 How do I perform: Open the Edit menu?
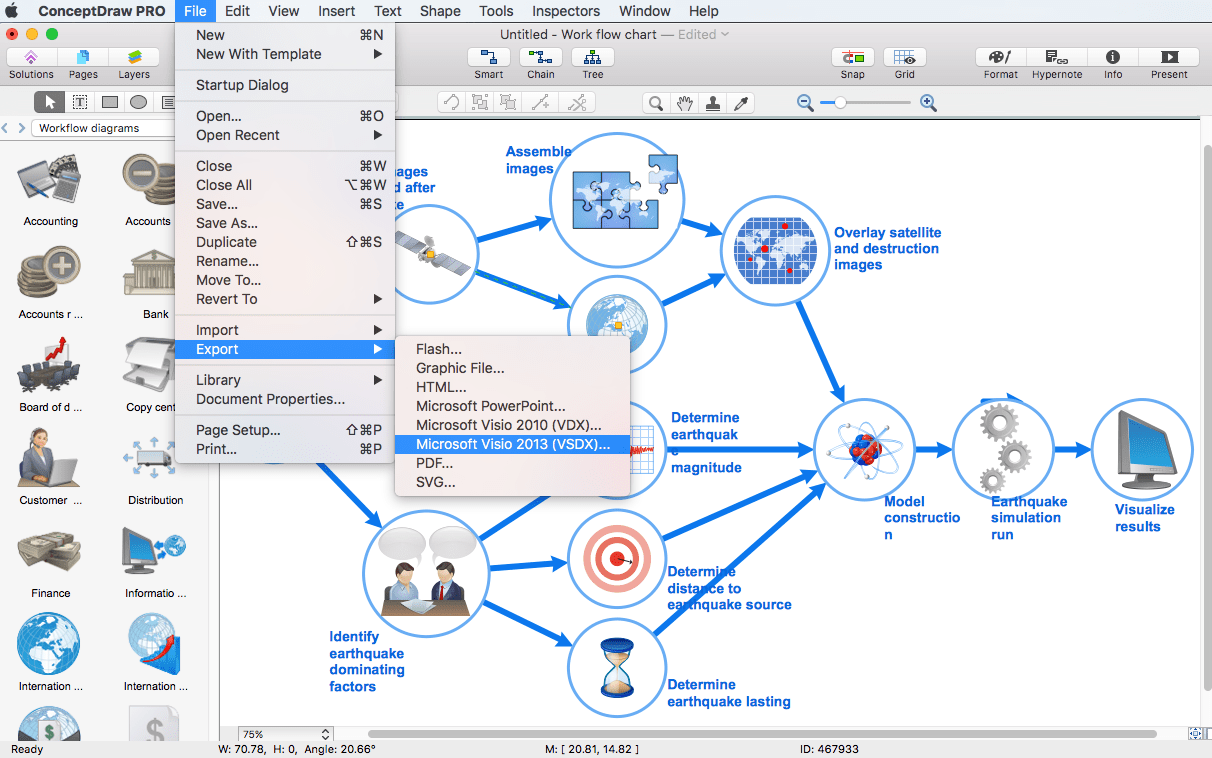(237, 11)
